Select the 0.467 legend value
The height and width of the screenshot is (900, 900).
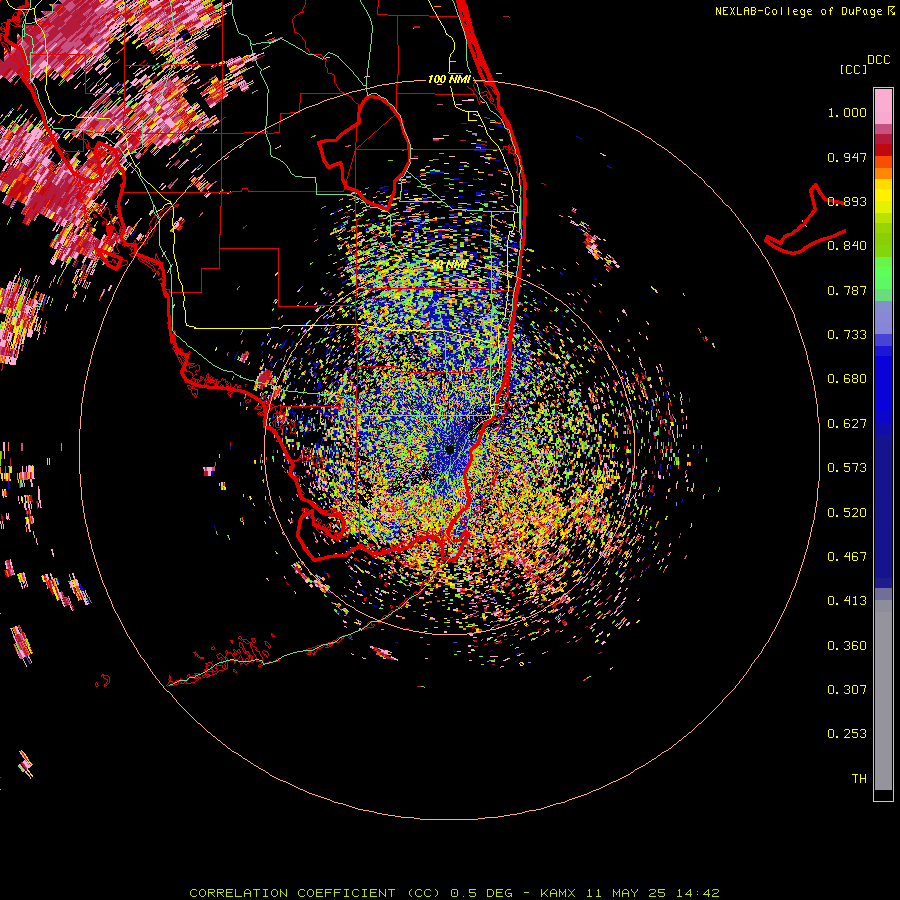coord(847,557)
